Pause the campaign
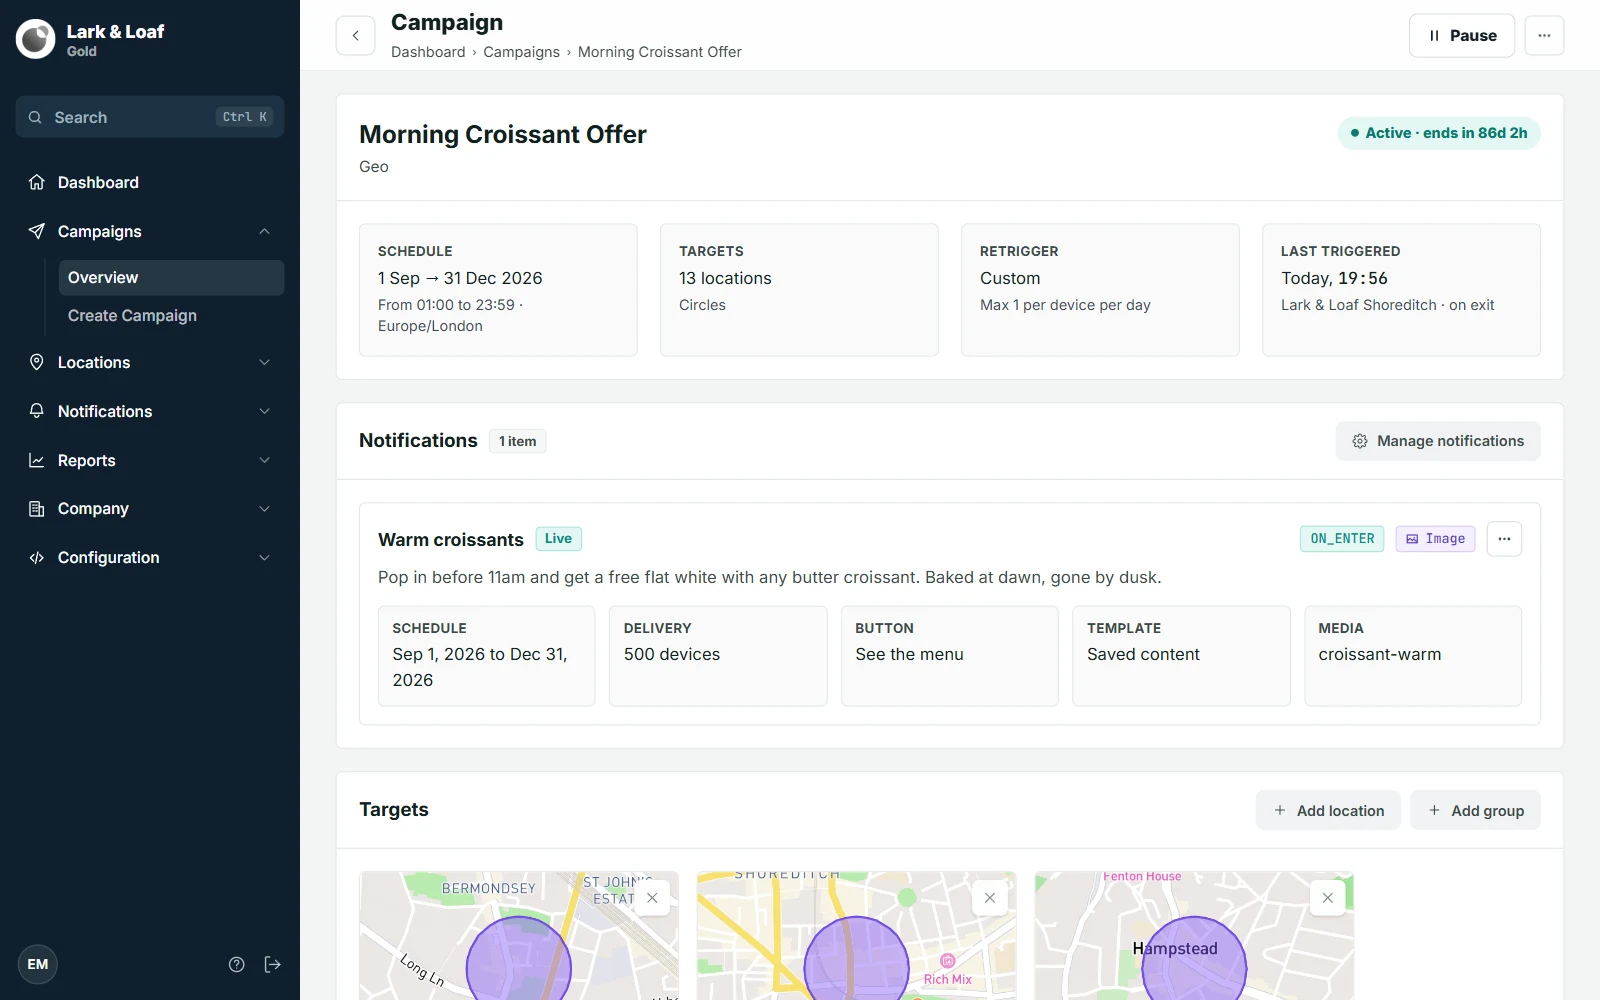This screenshot has width=1600, height=1000. [1462, 36]
